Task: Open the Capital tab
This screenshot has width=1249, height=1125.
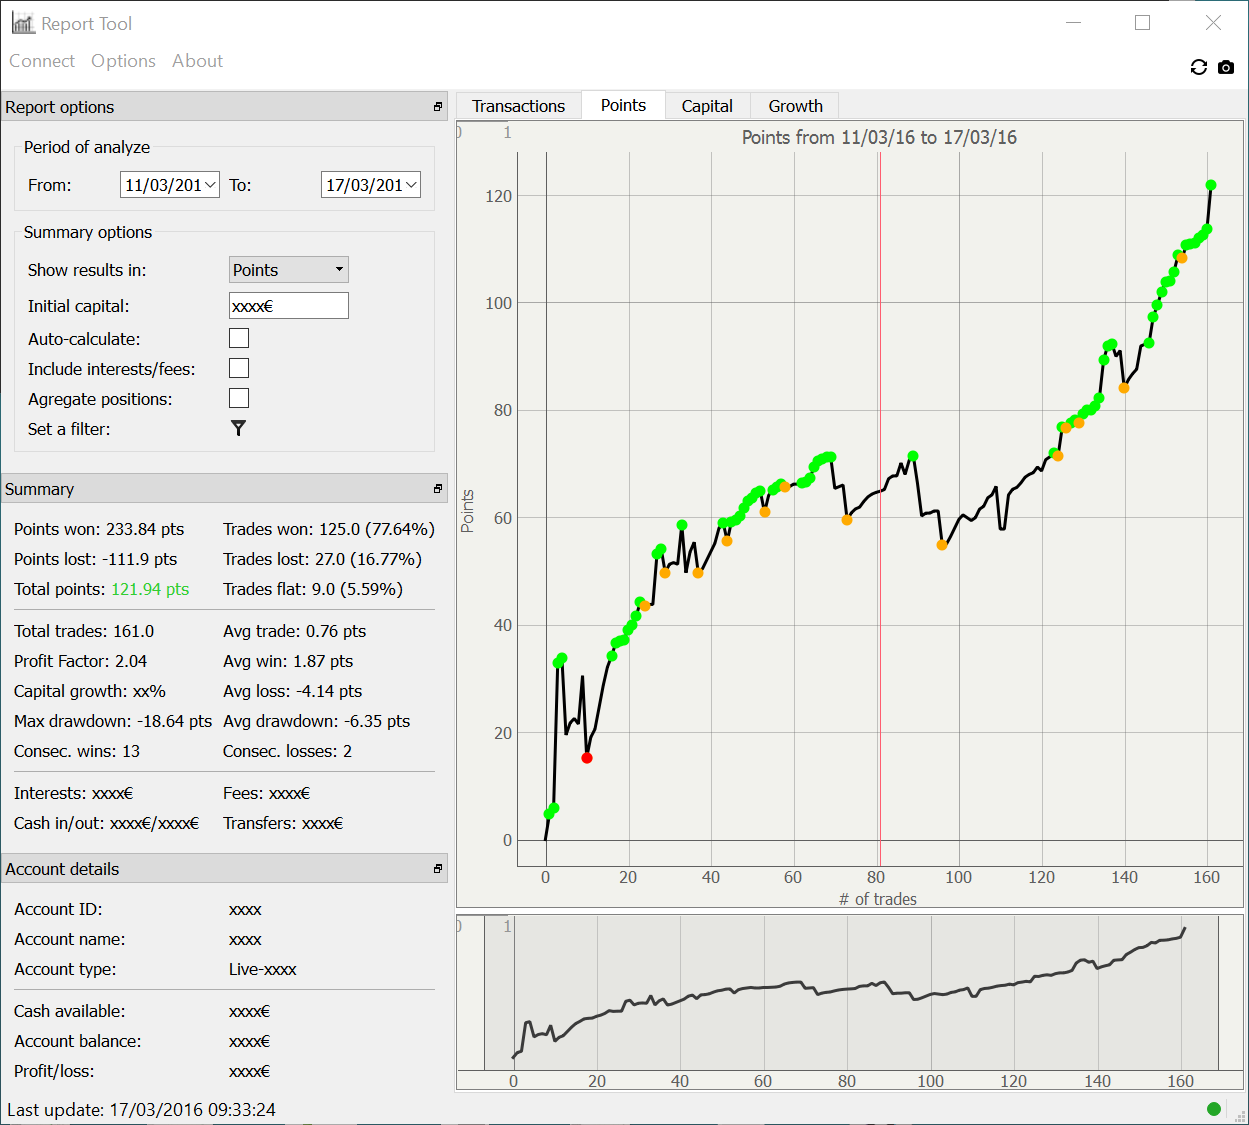Action: pos(707,106)
